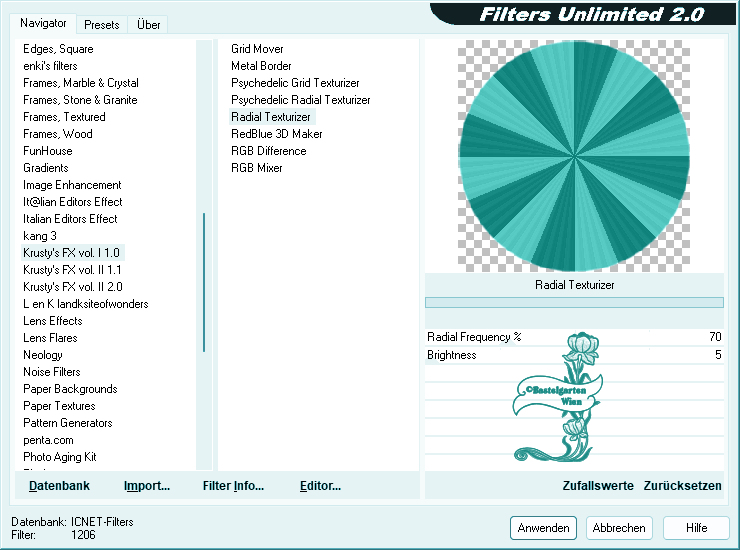
Task: Select Noise Filters category
Action: pos(51,372)
